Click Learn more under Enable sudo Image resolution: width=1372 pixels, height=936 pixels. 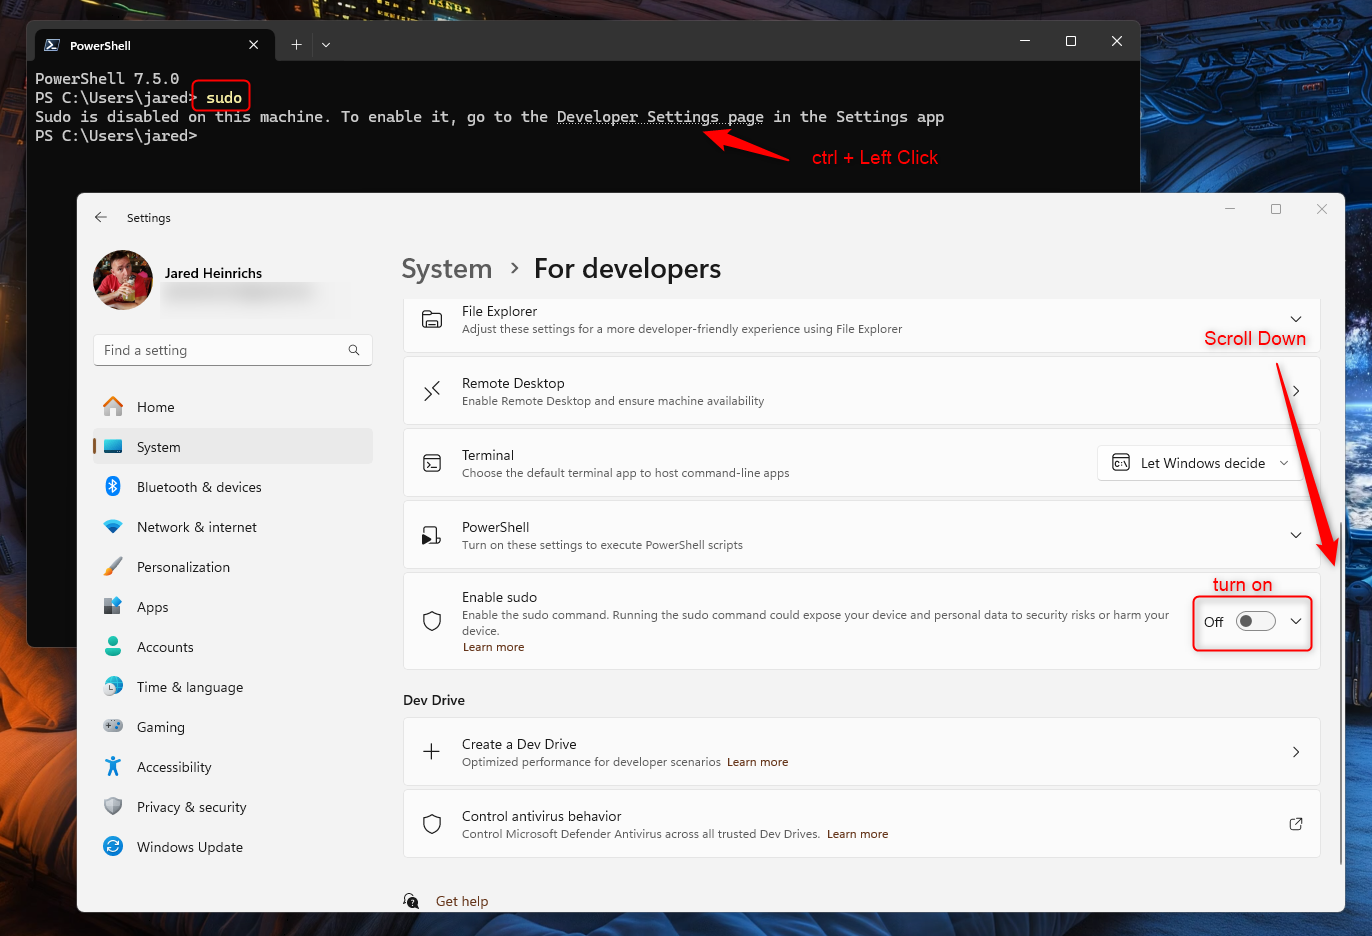pos(493,647)
